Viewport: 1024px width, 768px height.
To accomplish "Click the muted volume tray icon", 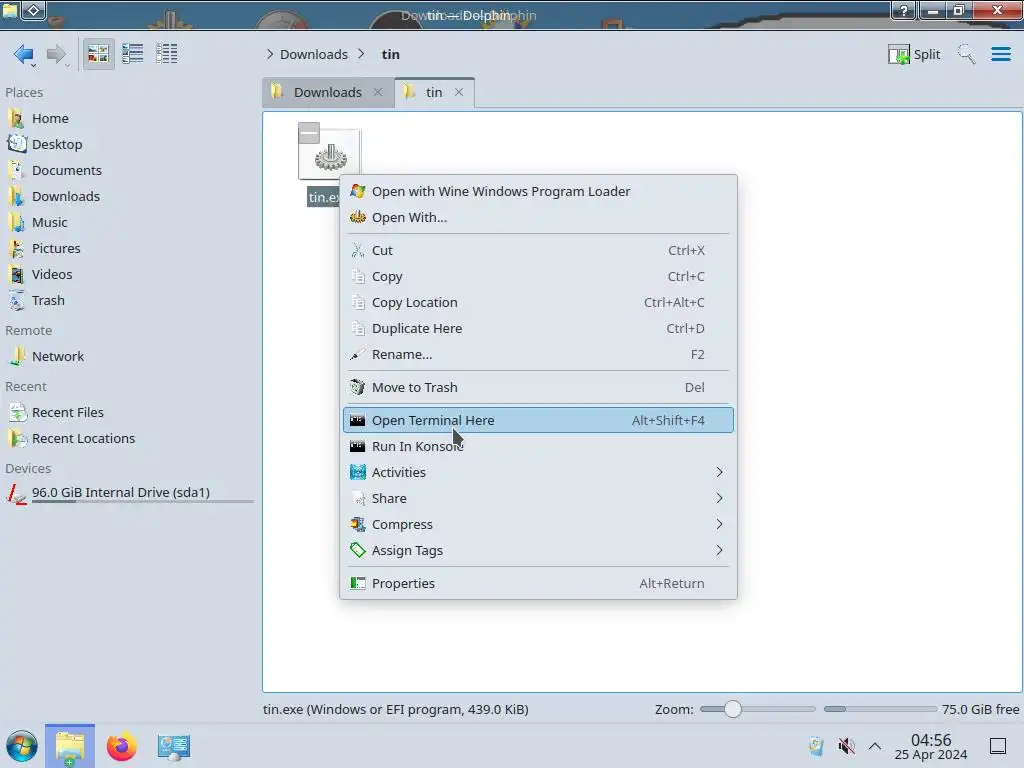I will [x=846, y=746].
